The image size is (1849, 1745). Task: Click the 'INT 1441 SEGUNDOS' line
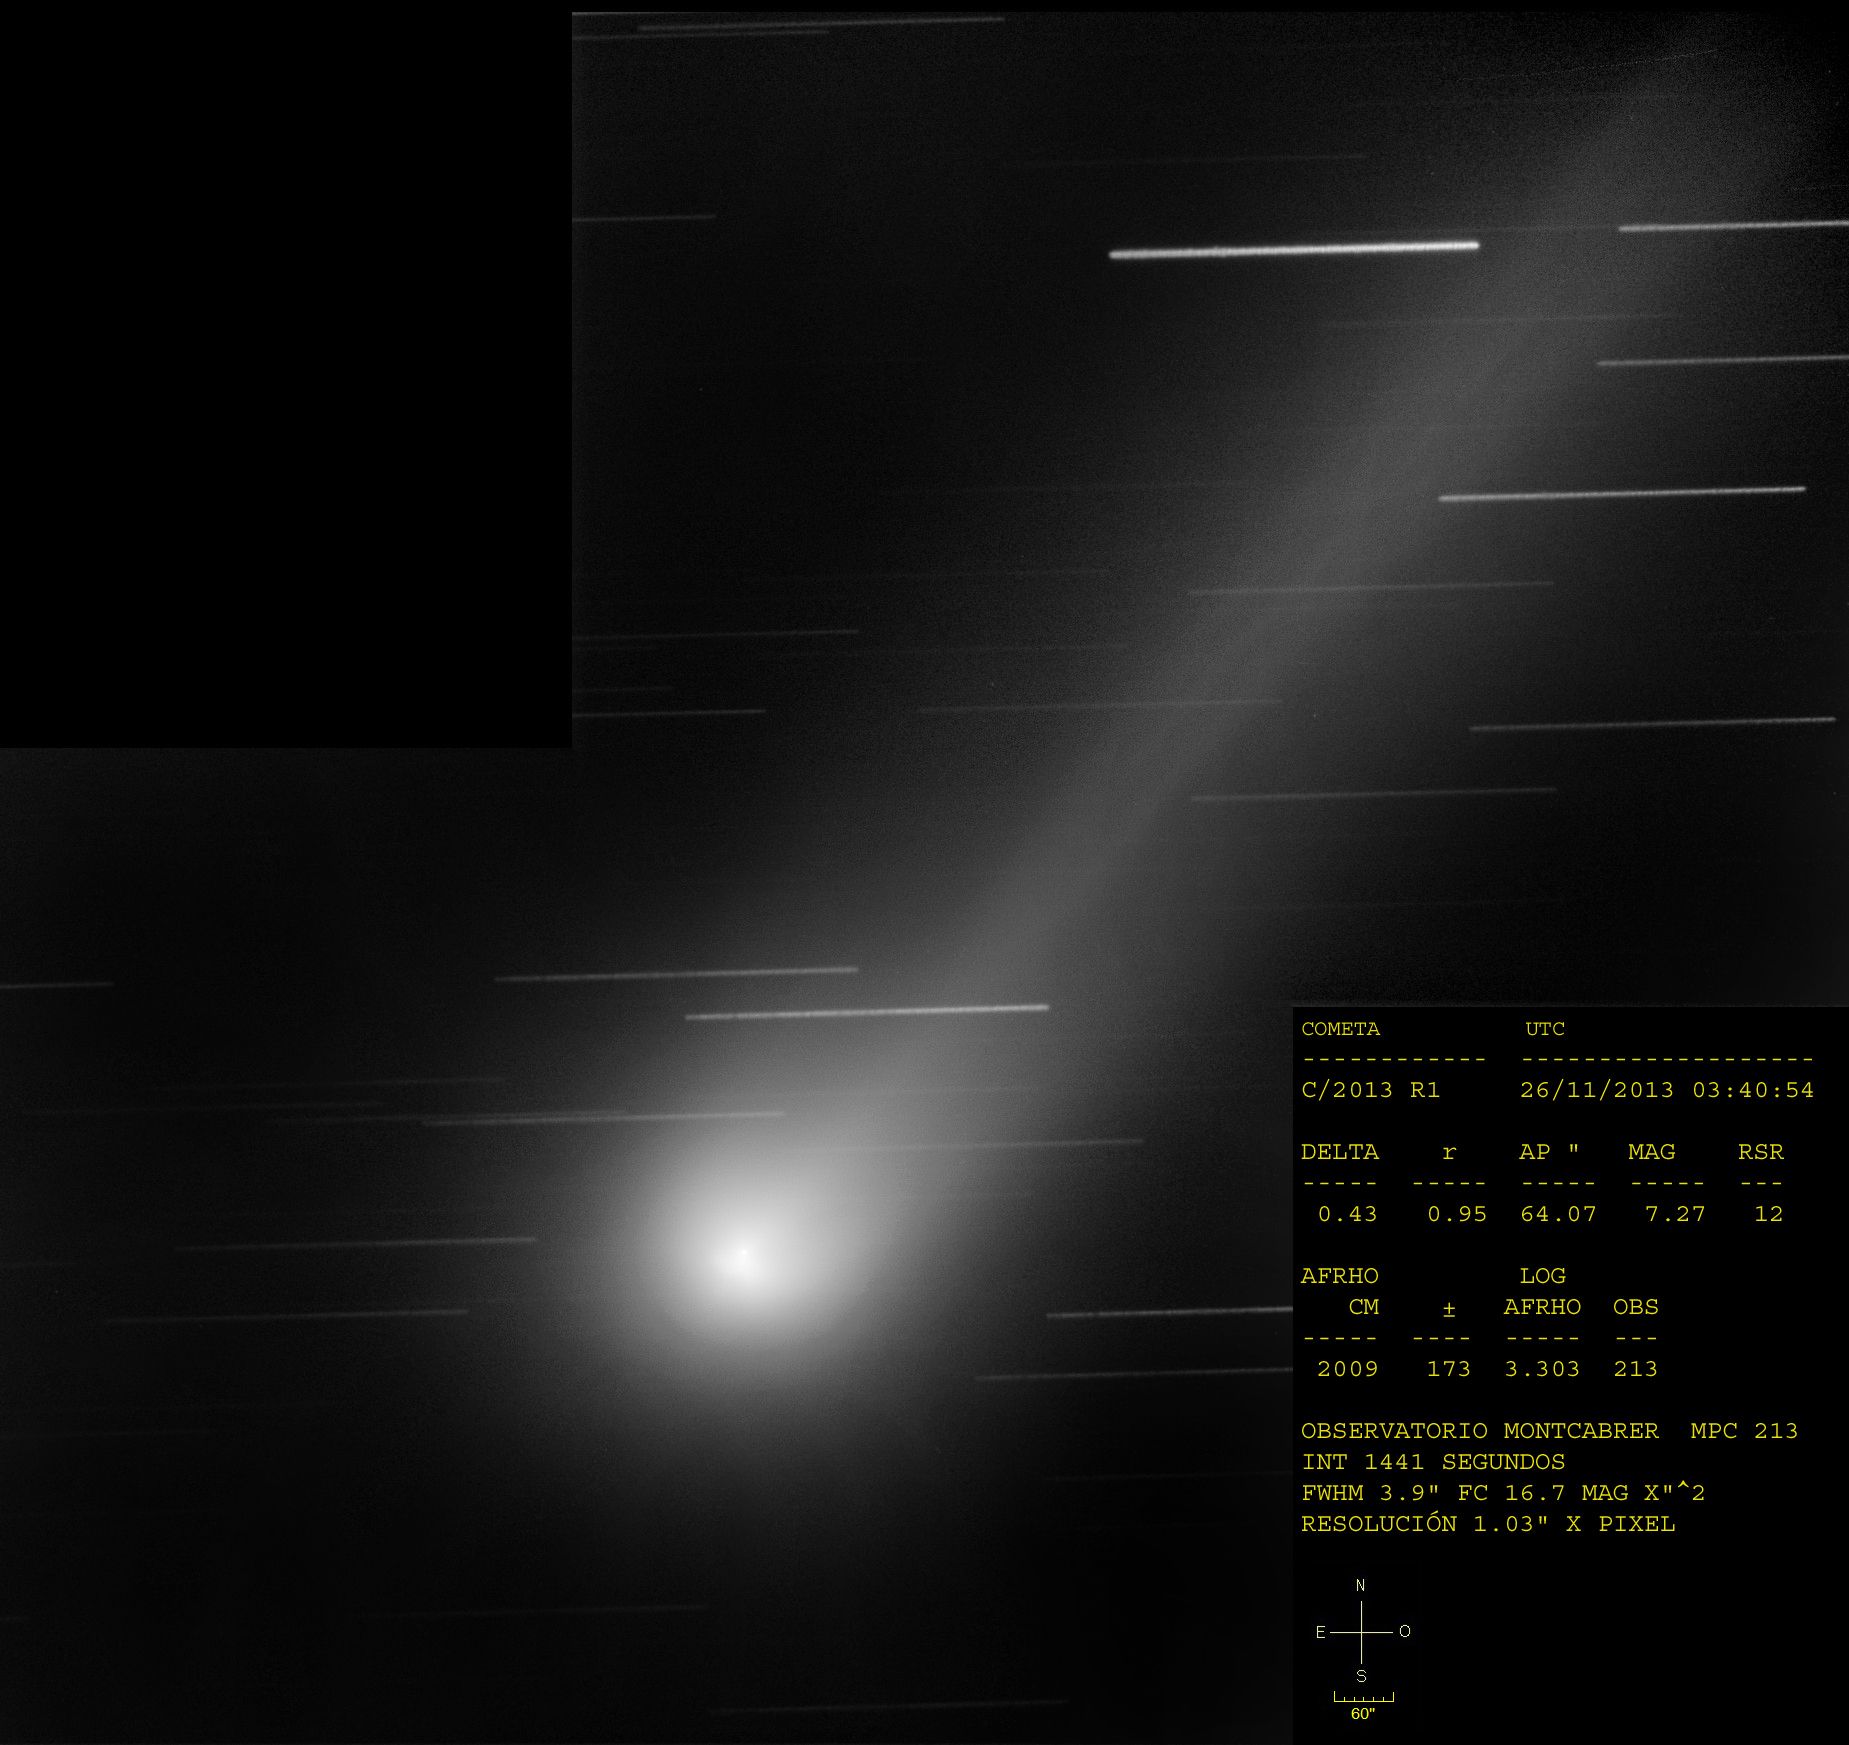pos(1433,1462)
